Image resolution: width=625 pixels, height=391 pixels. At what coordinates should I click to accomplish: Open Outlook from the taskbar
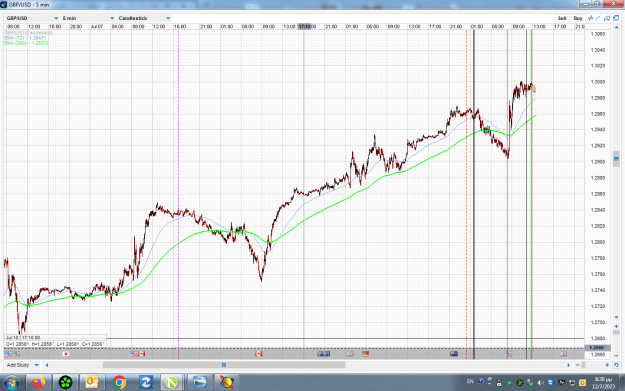pos(92,383)
